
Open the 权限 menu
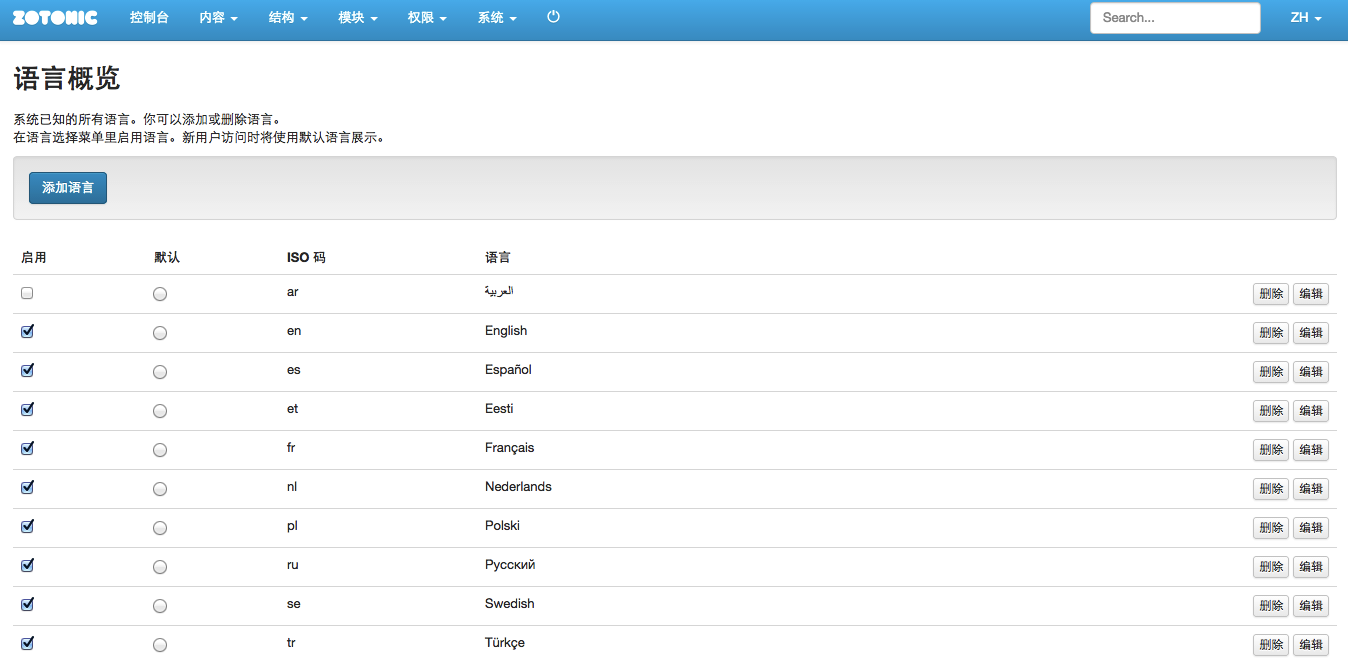(427, 18)
